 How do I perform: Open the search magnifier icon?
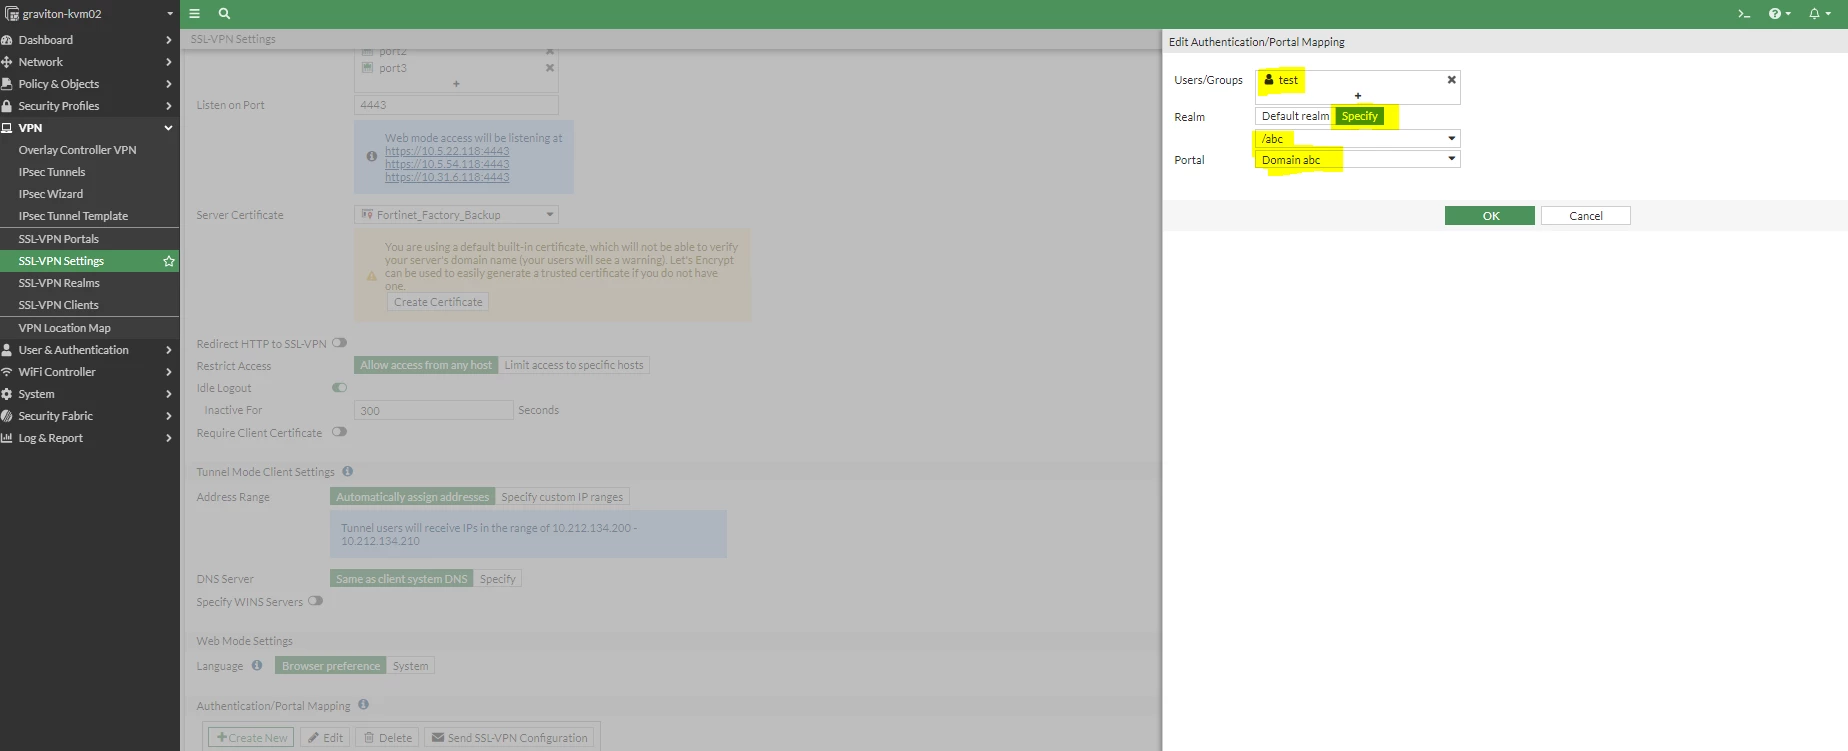tap(224, 14)
